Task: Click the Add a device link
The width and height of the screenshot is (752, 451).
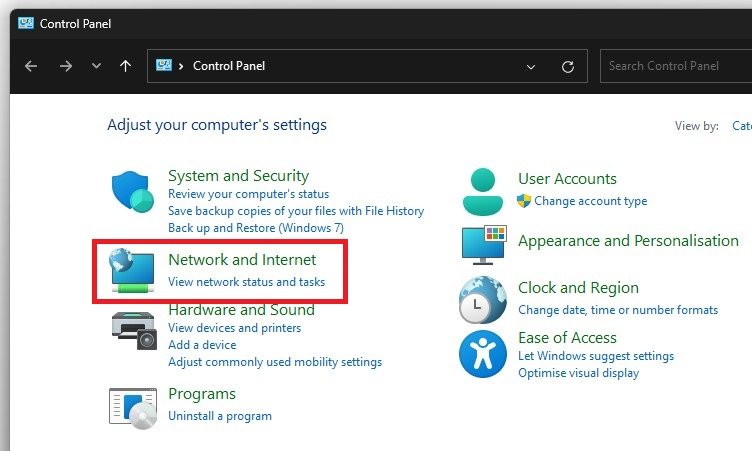Action: [x=202, y=345]
